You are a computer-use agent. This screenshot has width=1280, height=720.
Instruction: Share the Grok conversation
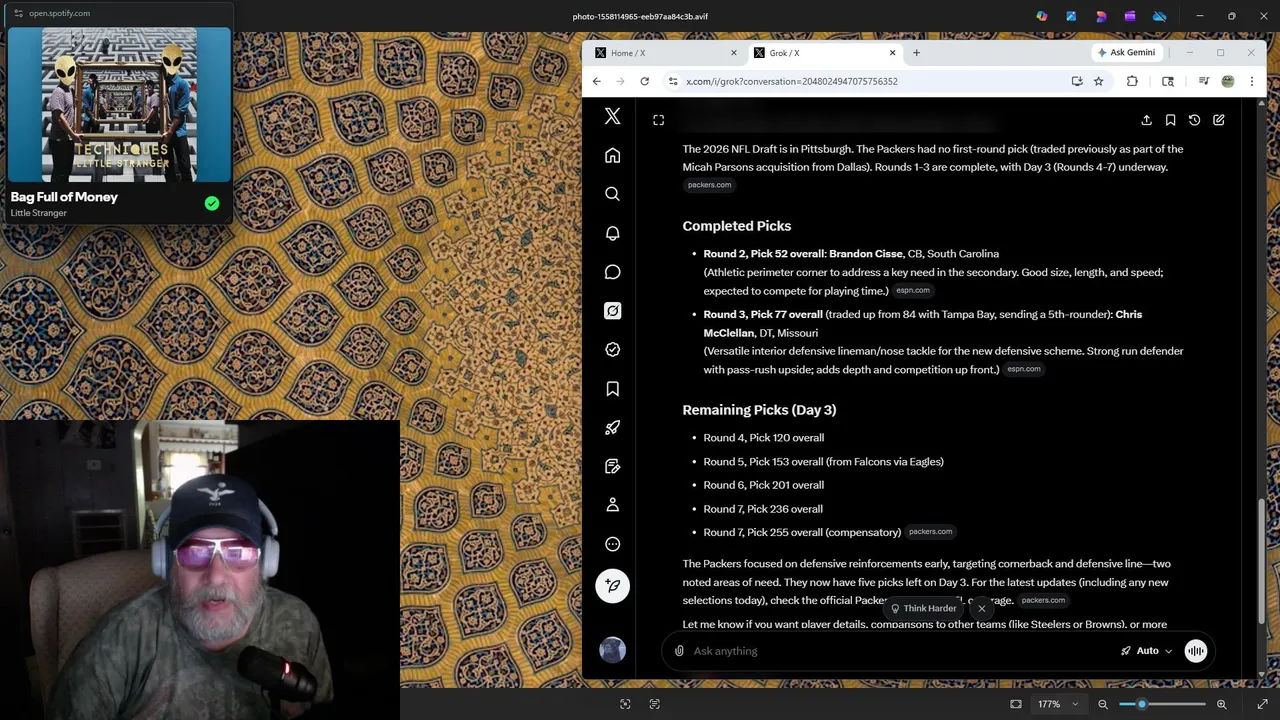pyautogui.click(x=1146, y=120)
